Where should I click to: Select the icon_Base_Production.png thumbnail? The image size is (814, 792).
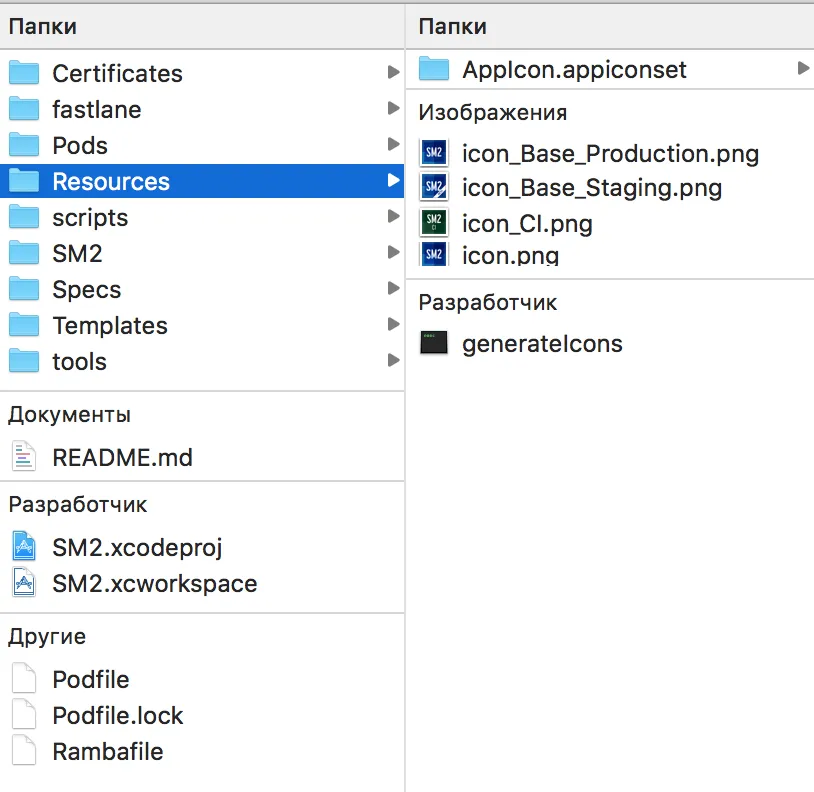[x=434, y=153]
